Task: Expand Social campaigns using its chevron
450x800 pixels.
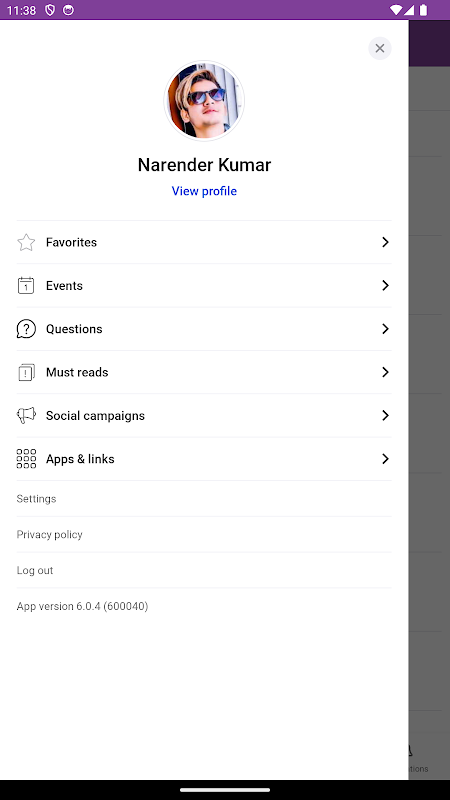Action: pos(385,416)
